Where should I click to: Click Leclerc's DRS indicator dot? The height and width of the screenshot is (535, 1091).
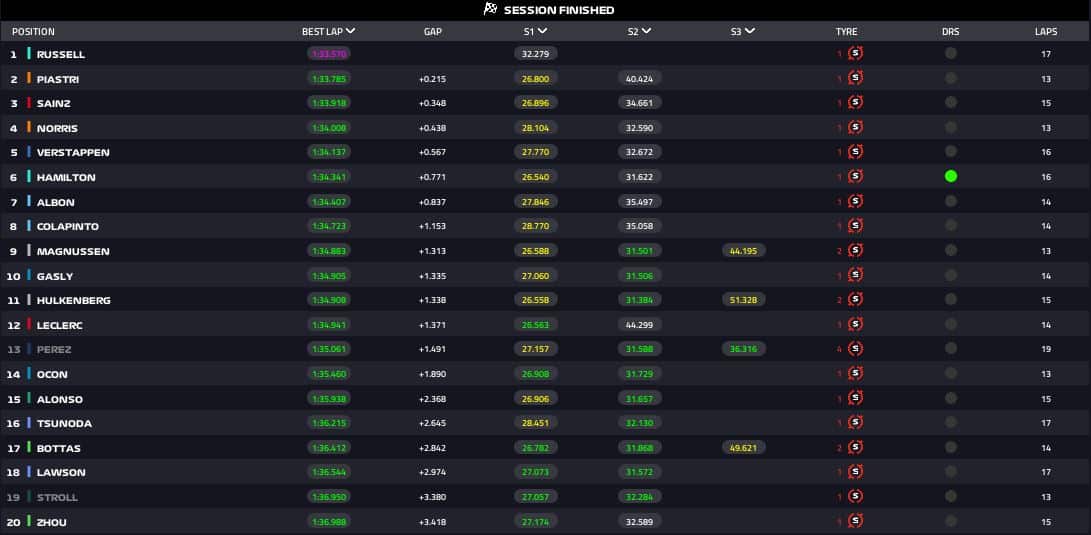point(950,324)
